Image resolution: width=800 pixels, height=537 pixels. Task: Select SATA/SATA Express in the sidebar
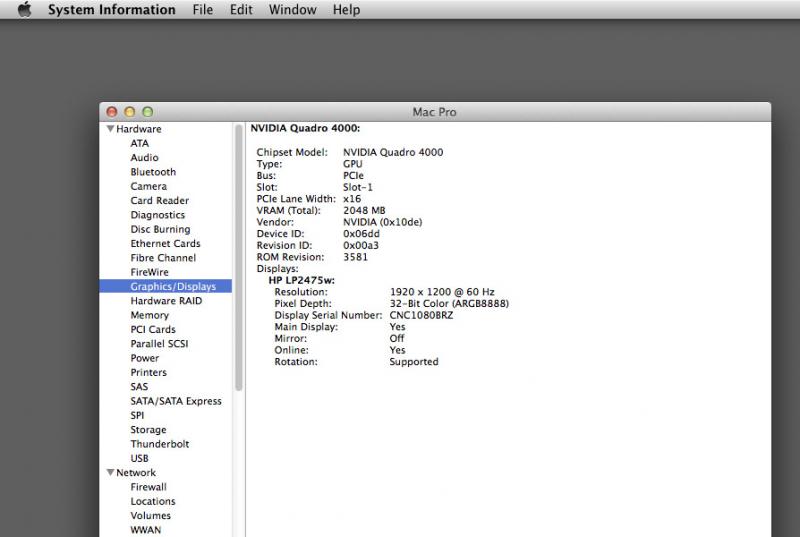click(x=176, y=401)
